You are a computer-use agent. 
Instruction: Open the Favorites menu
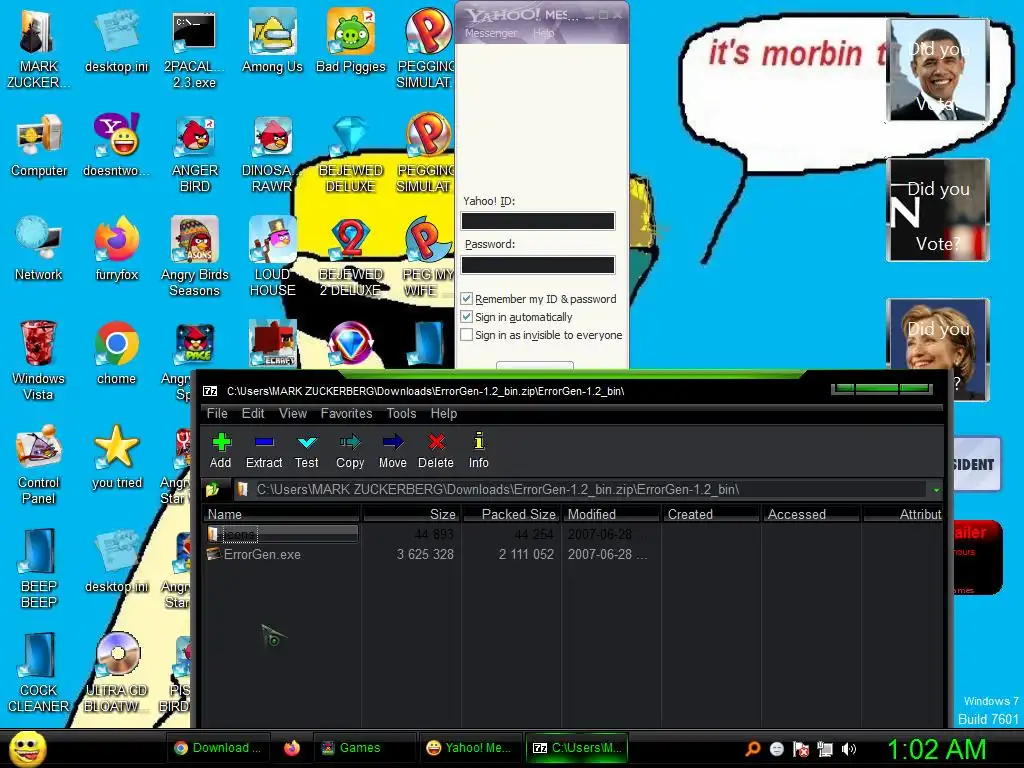[346, 413]
